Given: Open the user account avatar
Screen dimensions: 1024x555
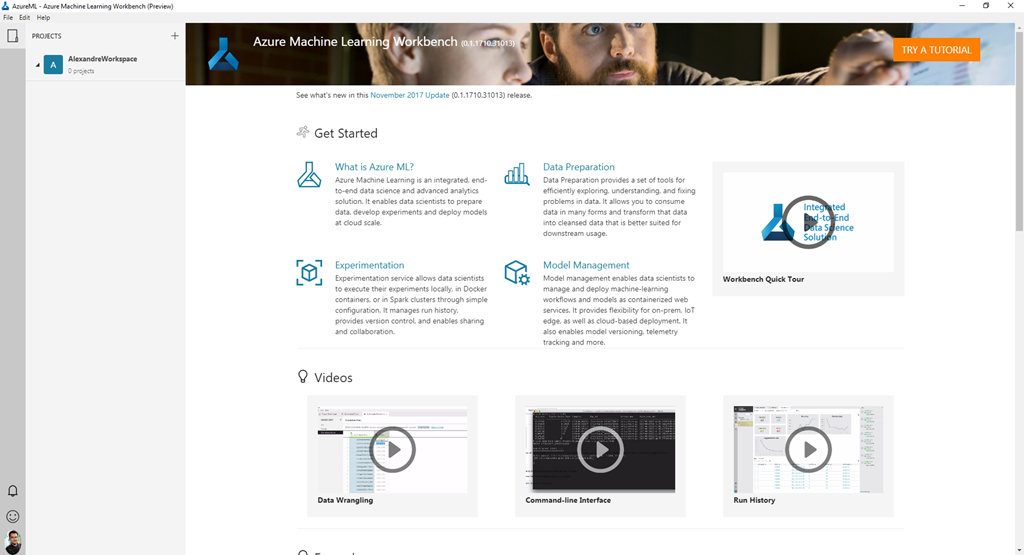Looking at the screenshot, I should [x=12, y=543].
